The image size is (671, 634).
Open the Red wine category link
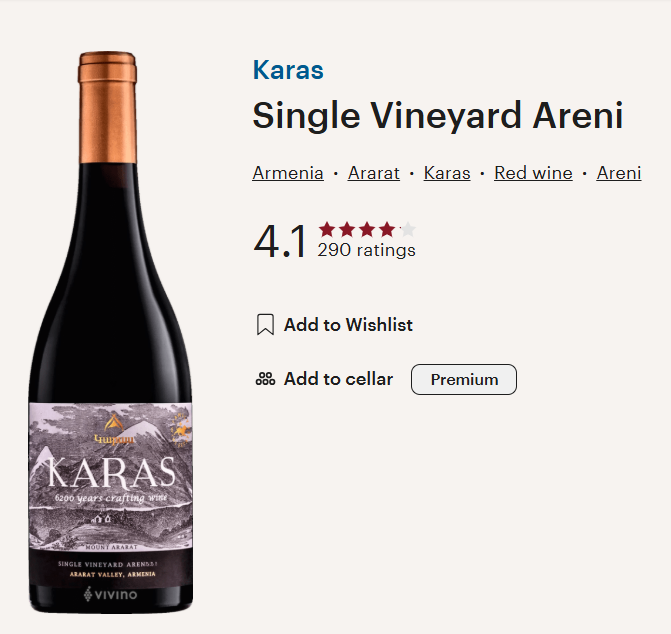[x=533, y=173]
